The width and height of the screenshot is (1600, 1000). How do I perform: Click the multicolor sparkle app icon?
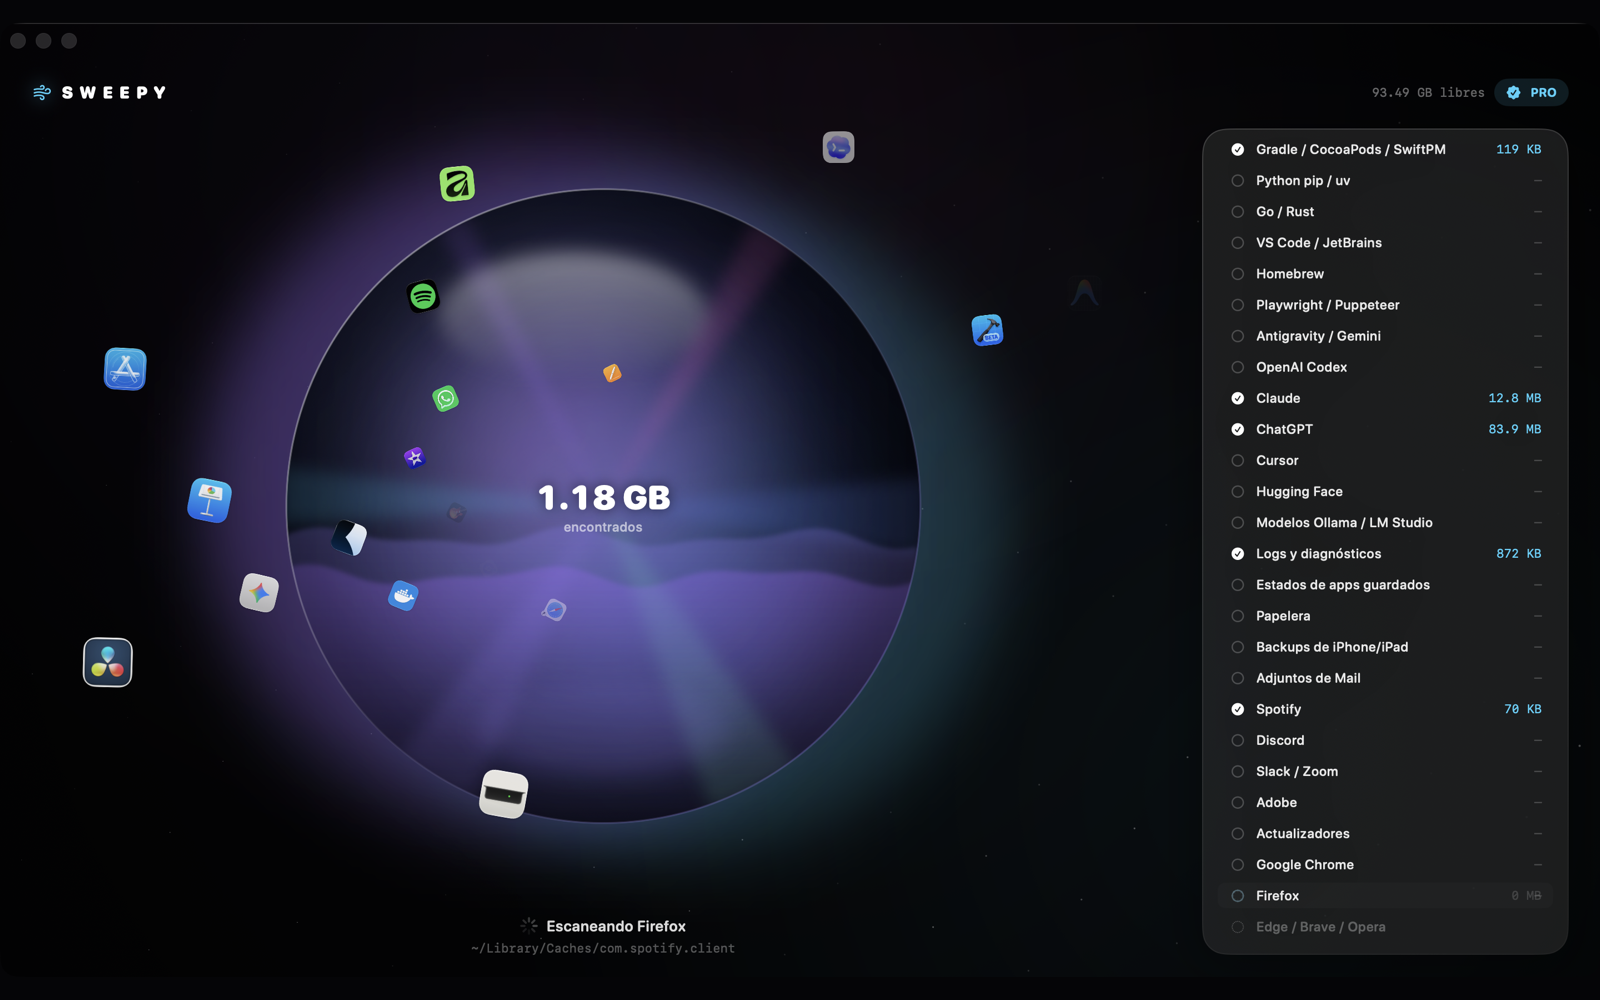(x=259, y=593)
